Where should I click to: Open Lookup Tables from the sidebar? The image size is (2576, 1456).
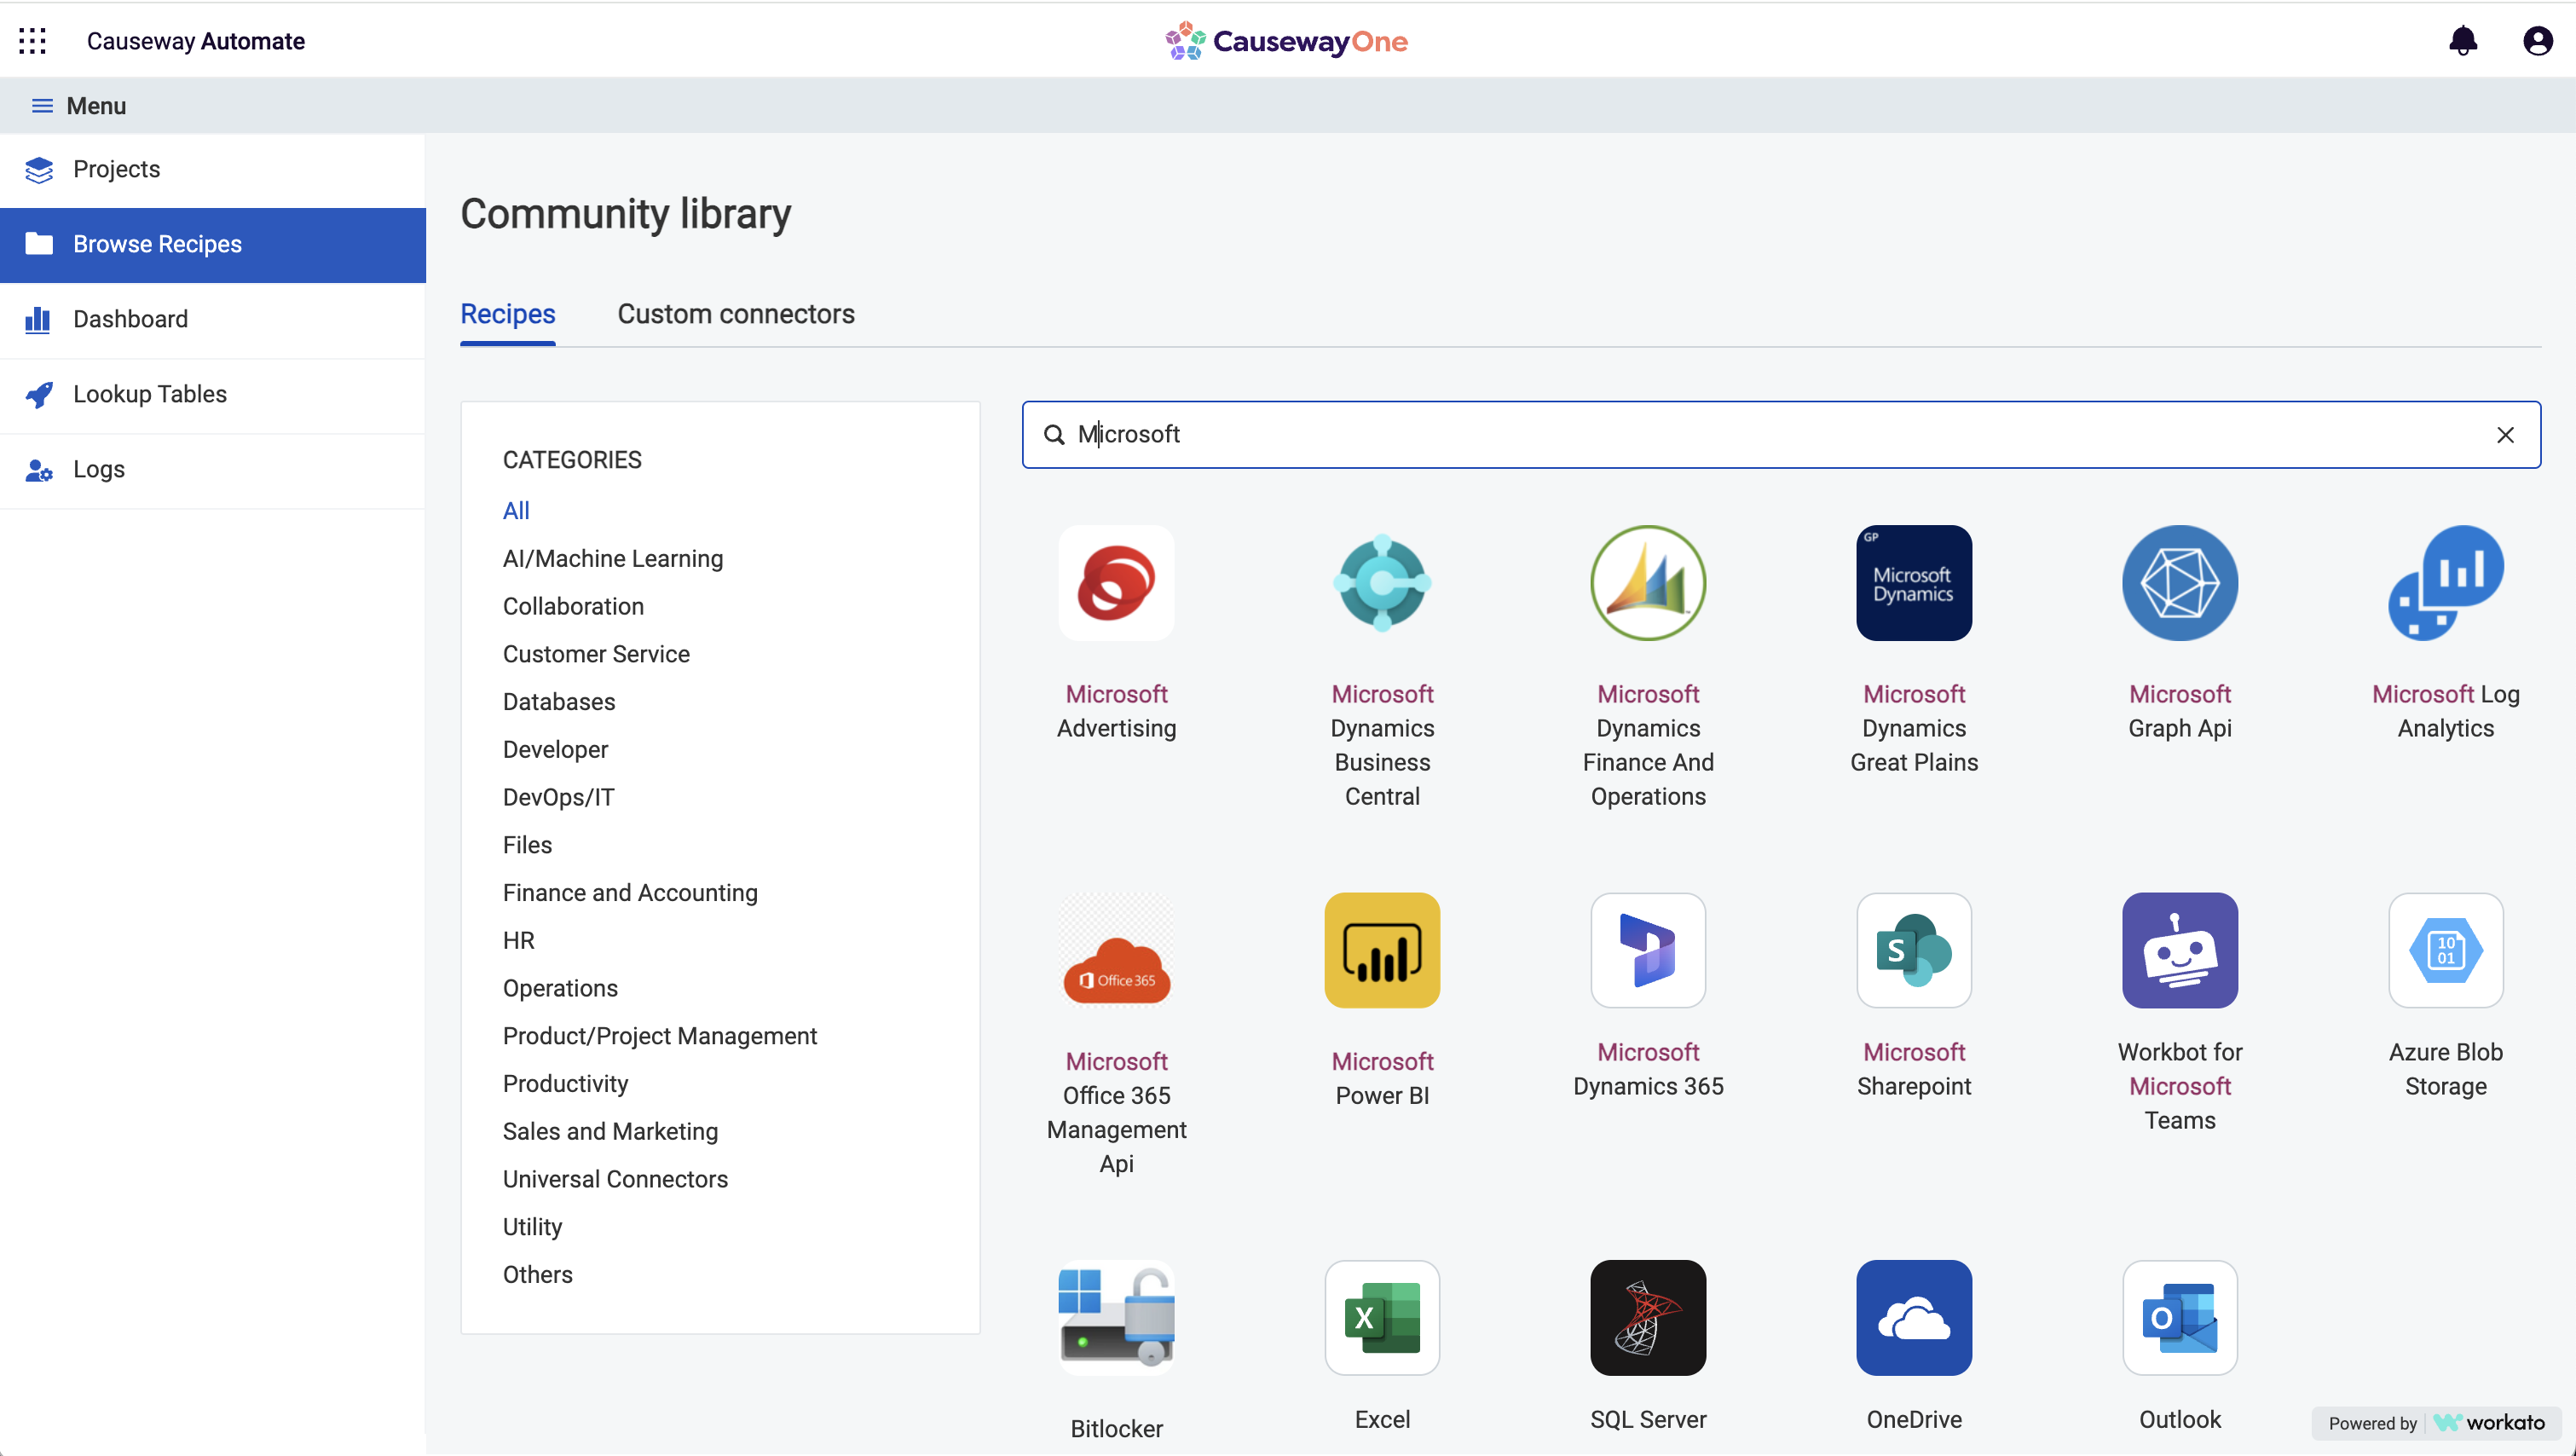tap(213, 395)
